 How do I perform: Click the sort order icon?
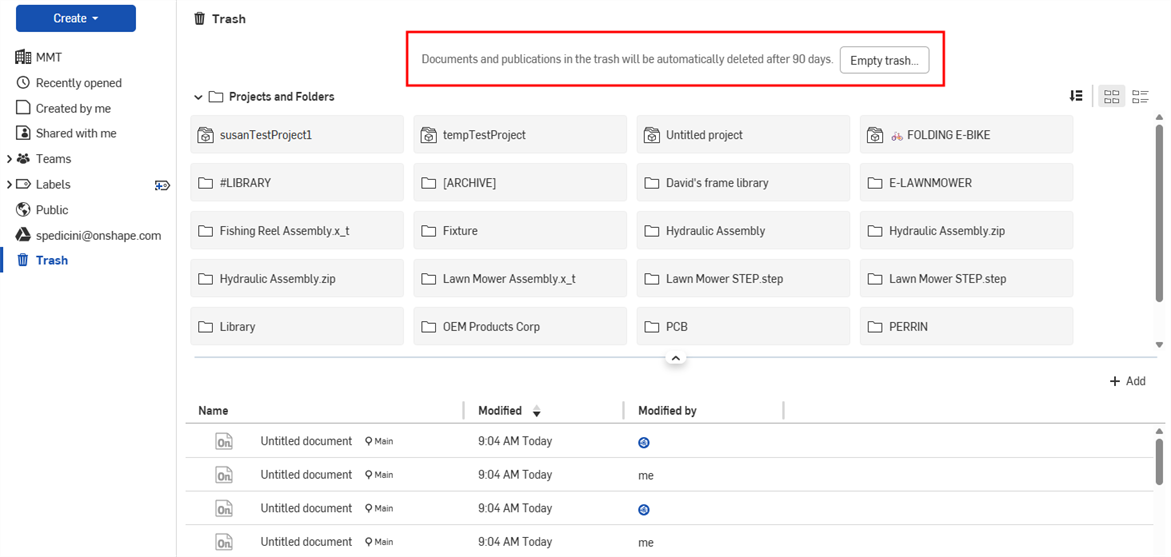click(x=1076, y=96)
